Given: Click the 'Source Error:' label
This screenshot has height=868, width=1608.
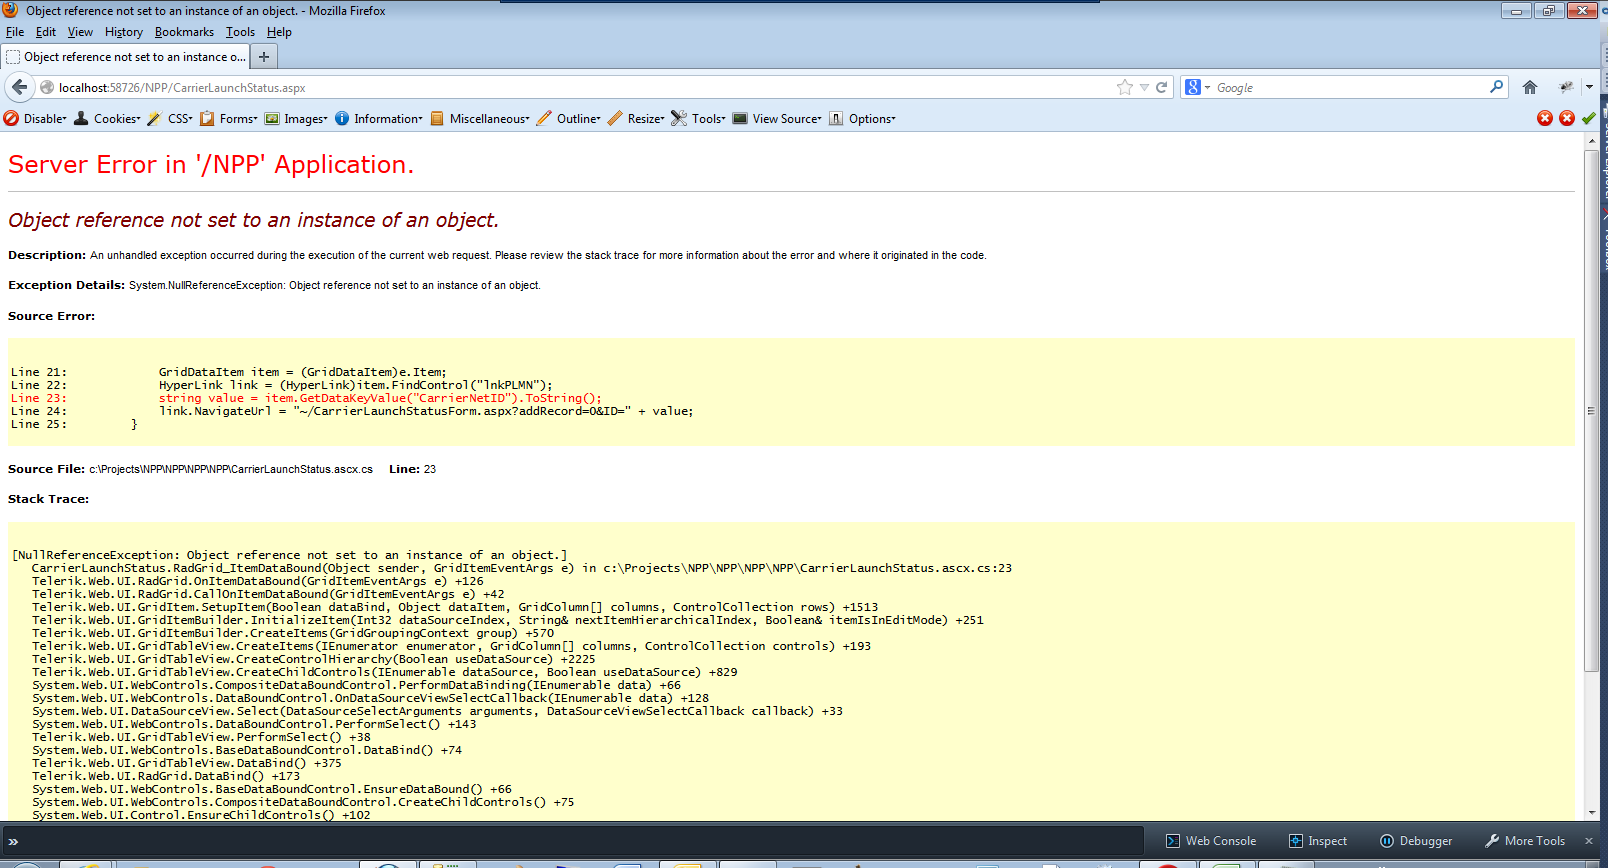Looking at the screenshot, I should (x=51, y=316).
